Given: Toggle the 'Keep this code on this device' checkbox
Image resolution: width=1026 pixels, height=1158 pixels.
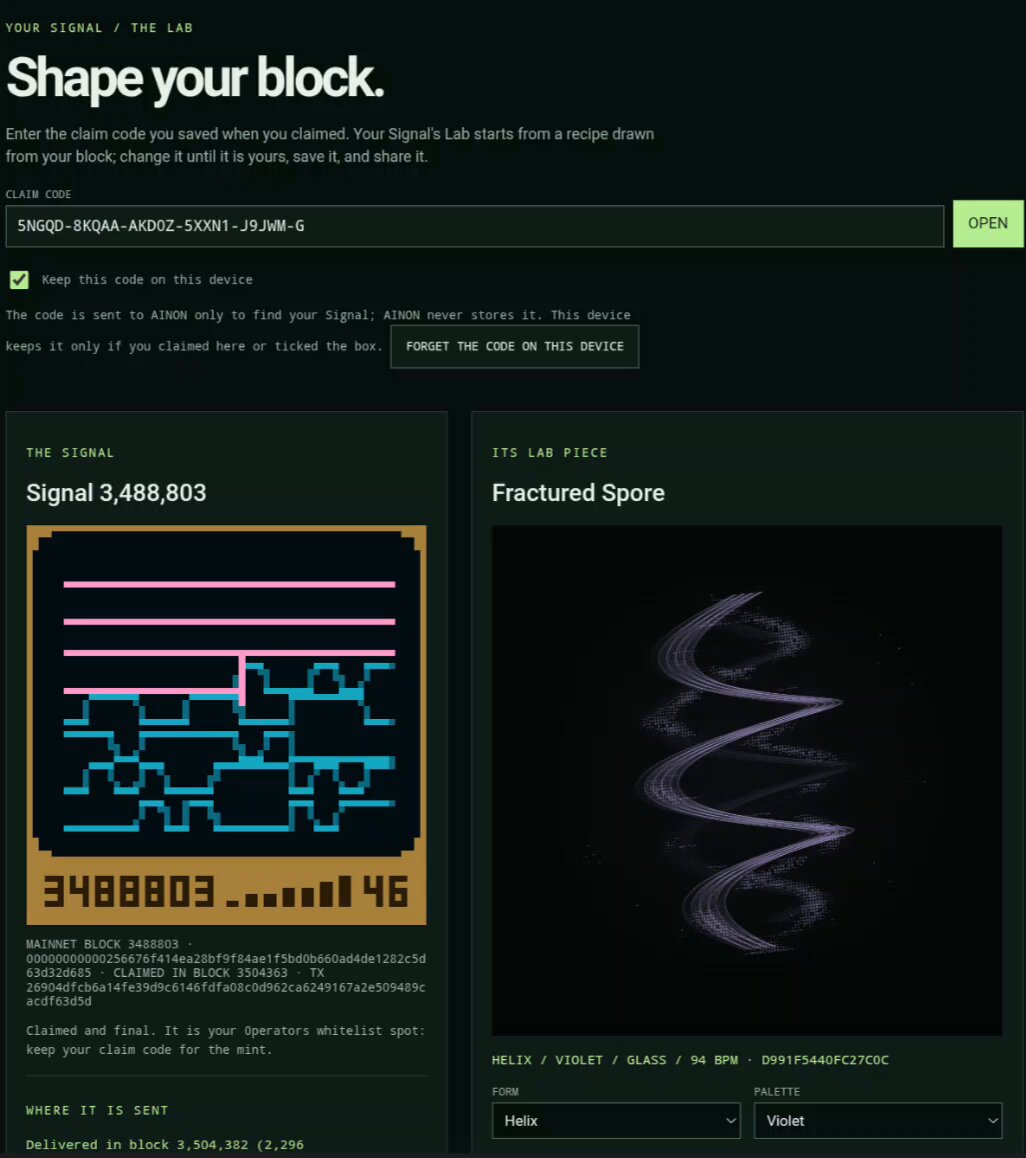Looking at the screenshot, I should 19,280.
